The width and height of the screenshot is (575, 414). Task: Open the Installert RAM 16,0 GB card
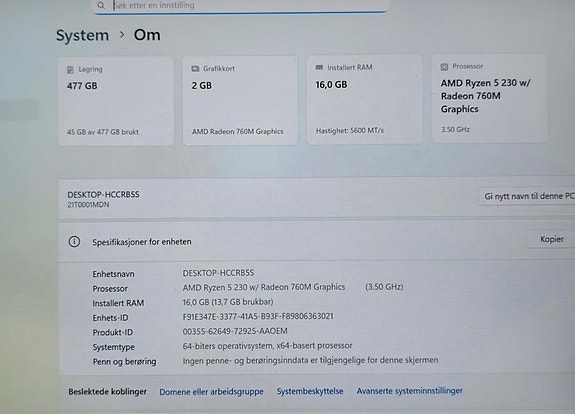(365, 99)
